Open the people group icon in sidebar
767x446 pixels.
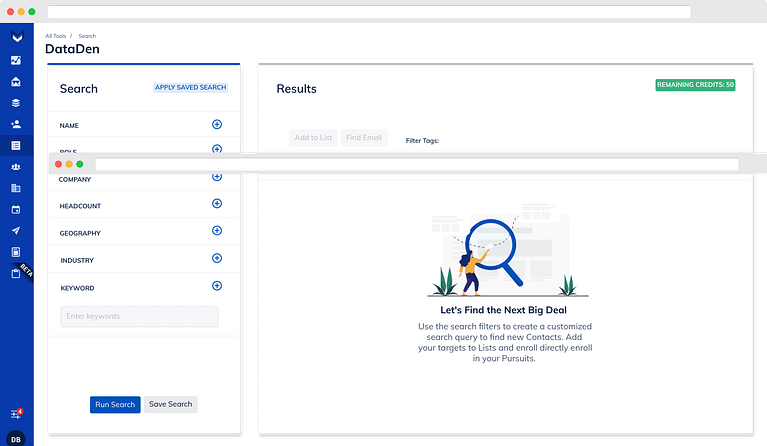16,167
